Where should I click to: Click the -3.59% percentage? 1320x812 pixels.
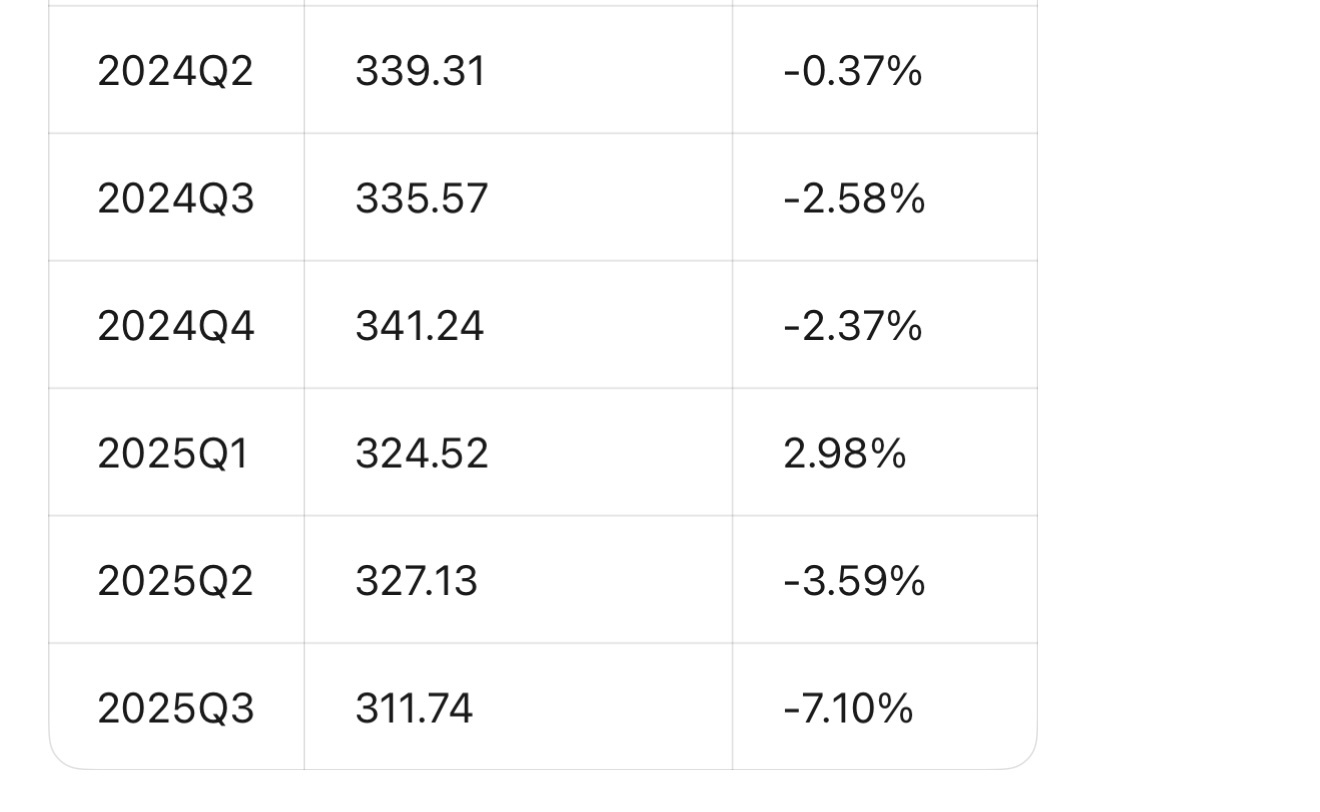[854, 581]
